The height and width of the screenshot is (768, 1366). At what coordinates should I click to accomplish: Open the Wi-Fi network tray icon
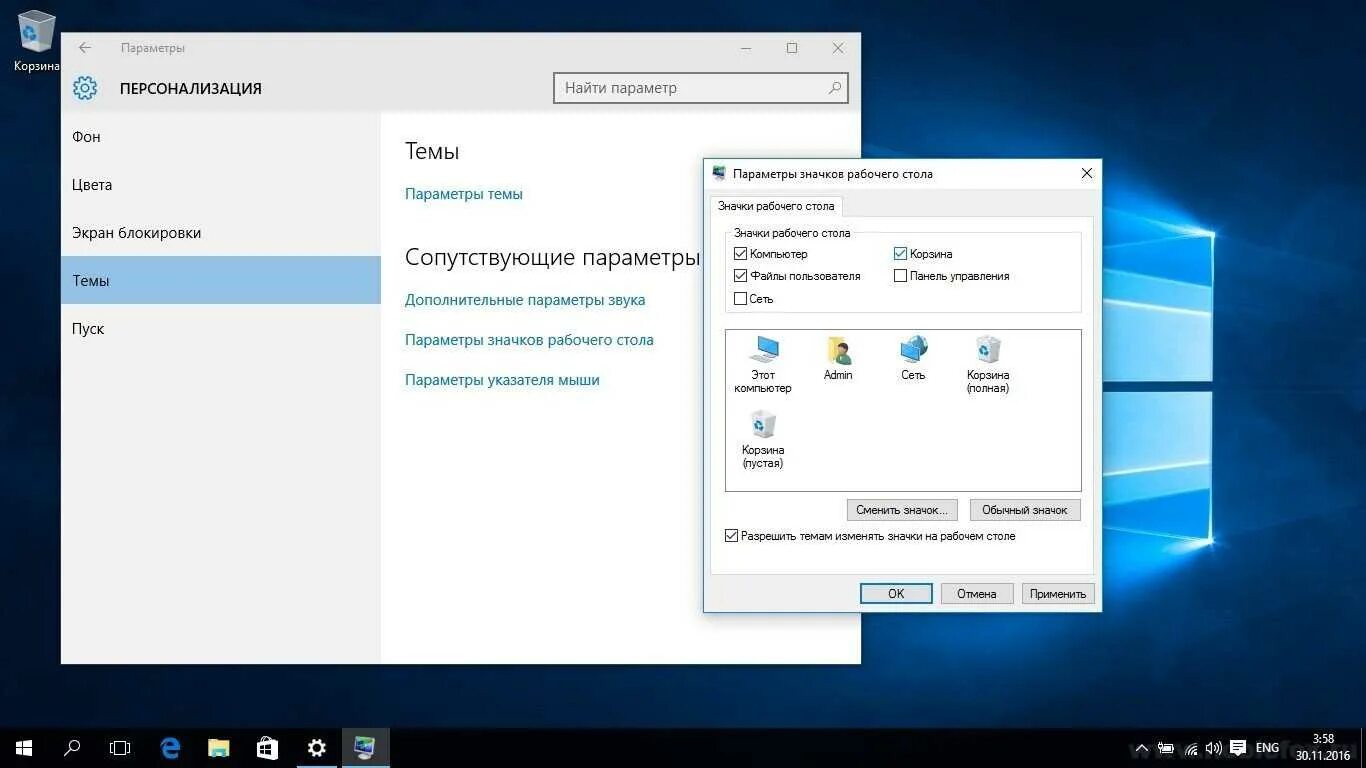point(1190,748)
